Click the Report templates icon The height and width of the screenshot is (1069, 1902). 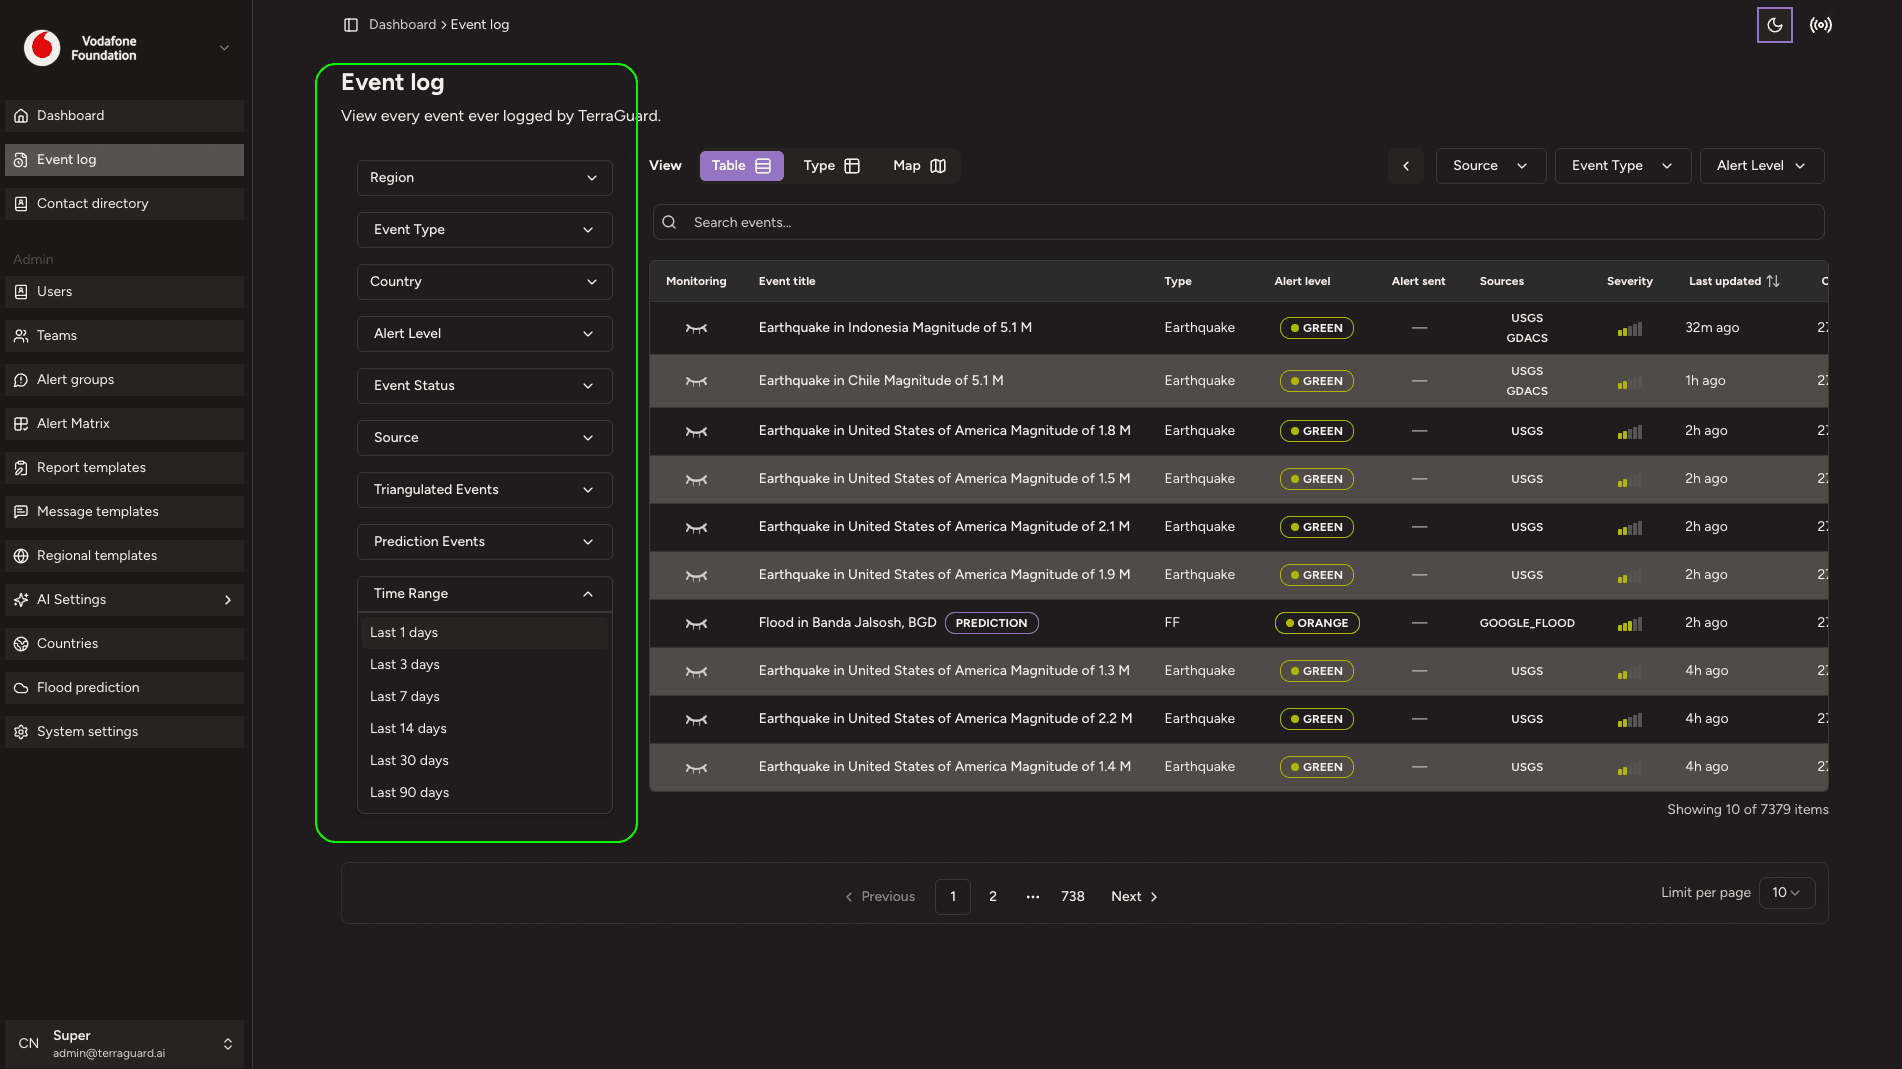tap(21, 468)
